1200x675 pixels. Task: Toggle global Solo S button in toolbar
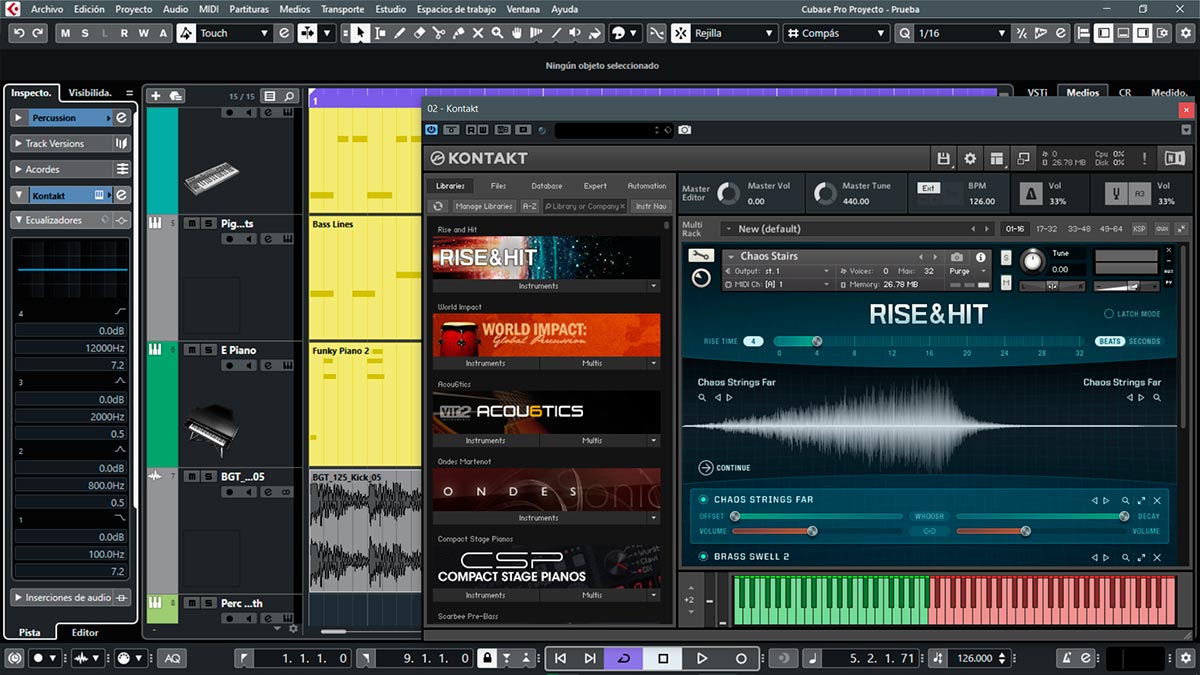tap(85, 33)
